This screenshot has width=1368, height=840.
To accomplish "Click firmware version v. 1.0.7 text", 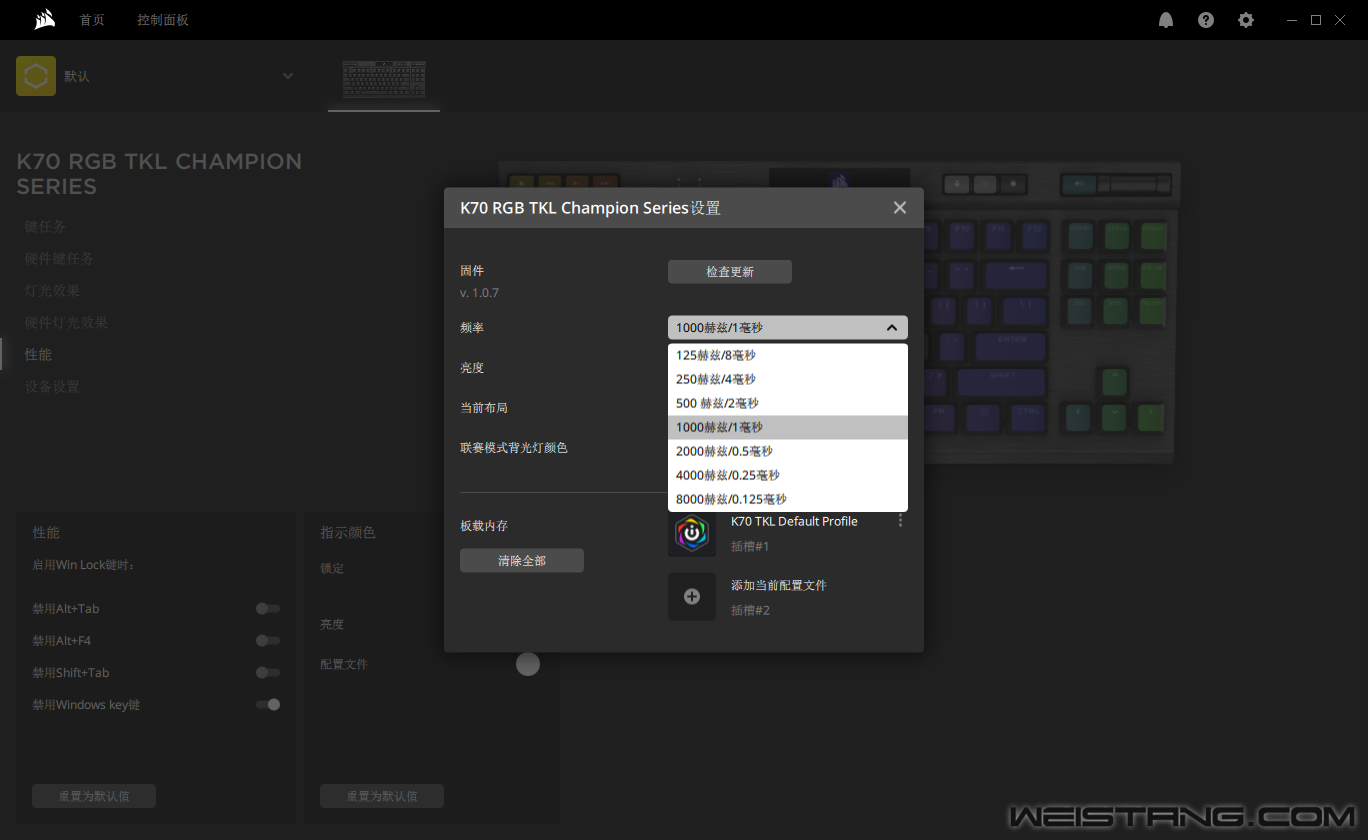I will pos(479,293).
